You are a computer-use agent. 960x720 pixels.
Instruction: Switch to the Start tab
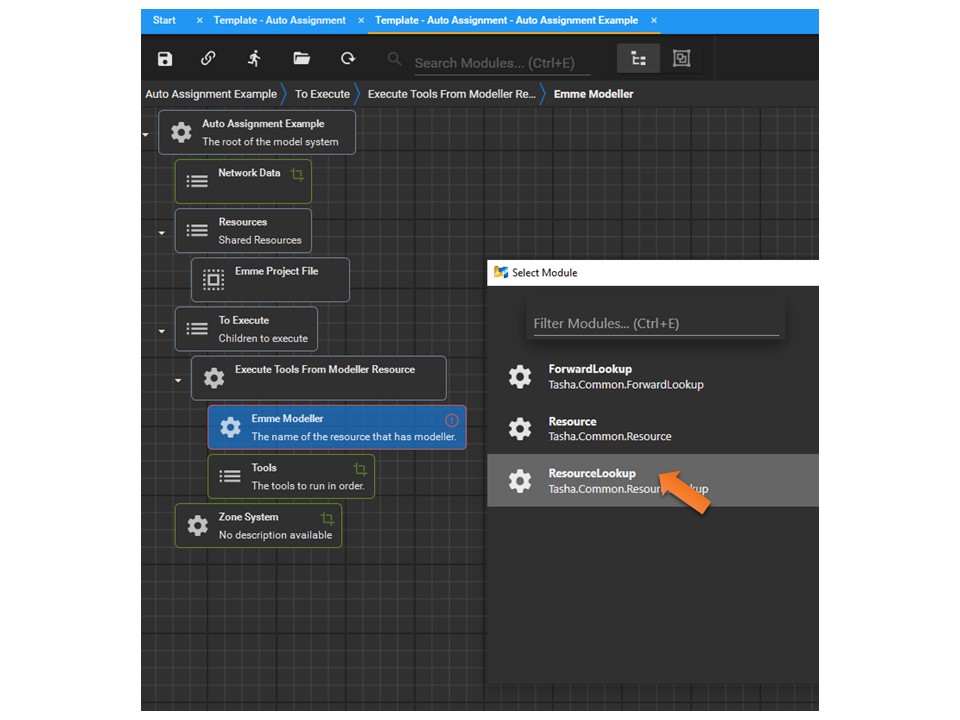click(x=163, y=20)
